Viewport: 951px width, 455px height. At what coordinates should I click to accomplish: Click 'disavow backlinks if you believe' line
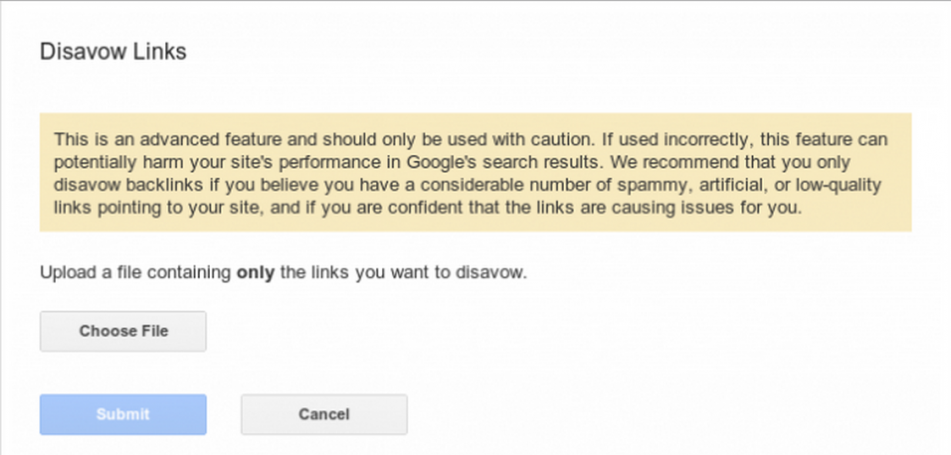tap(187, 185)
